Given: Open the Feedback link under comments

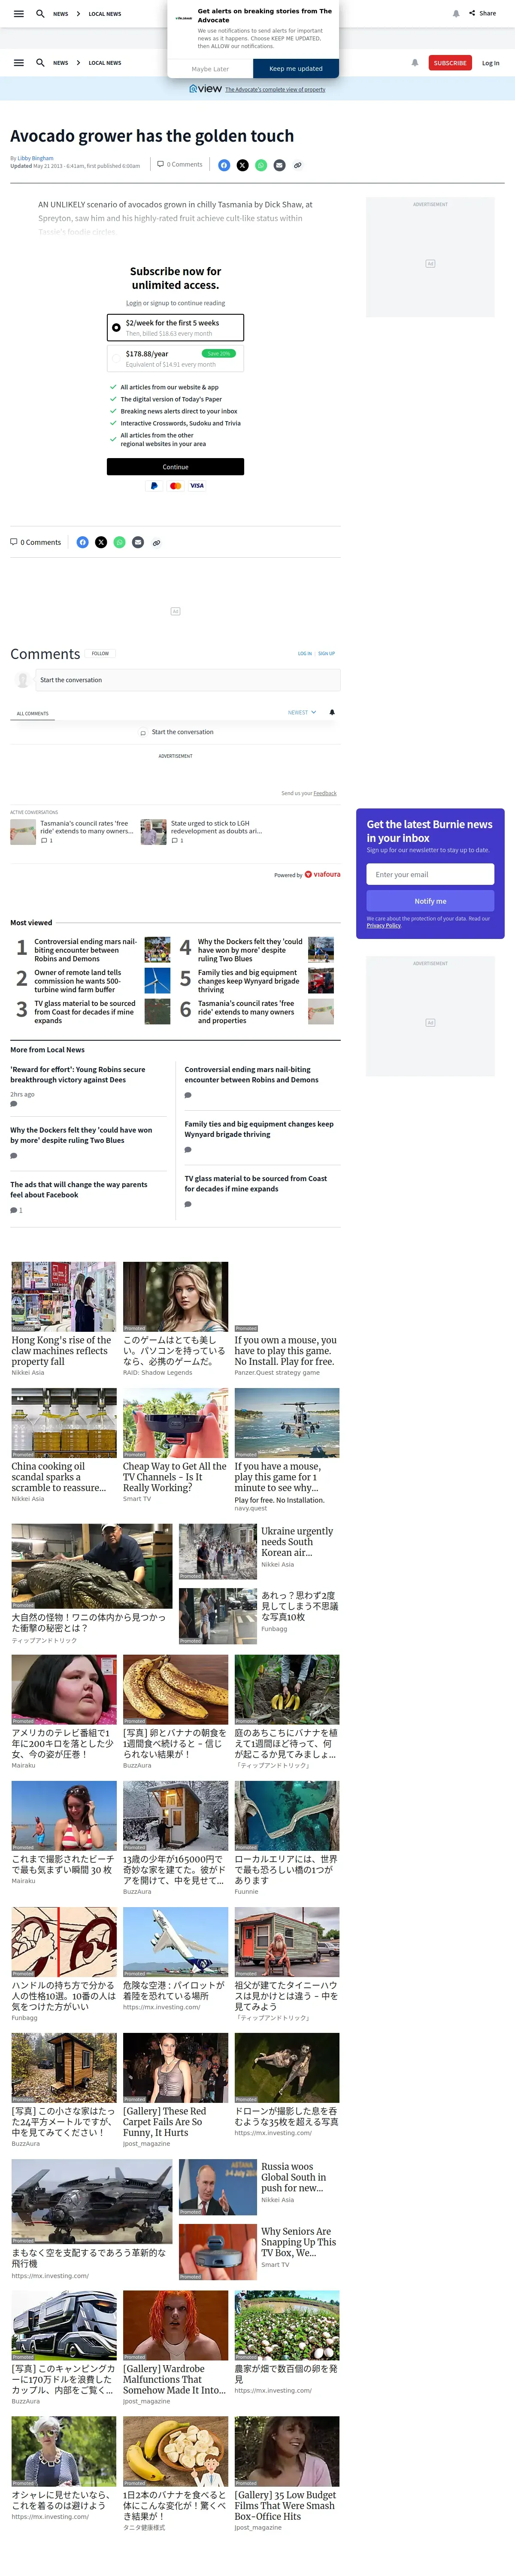Looking at the screenshot, I should 325,793.
